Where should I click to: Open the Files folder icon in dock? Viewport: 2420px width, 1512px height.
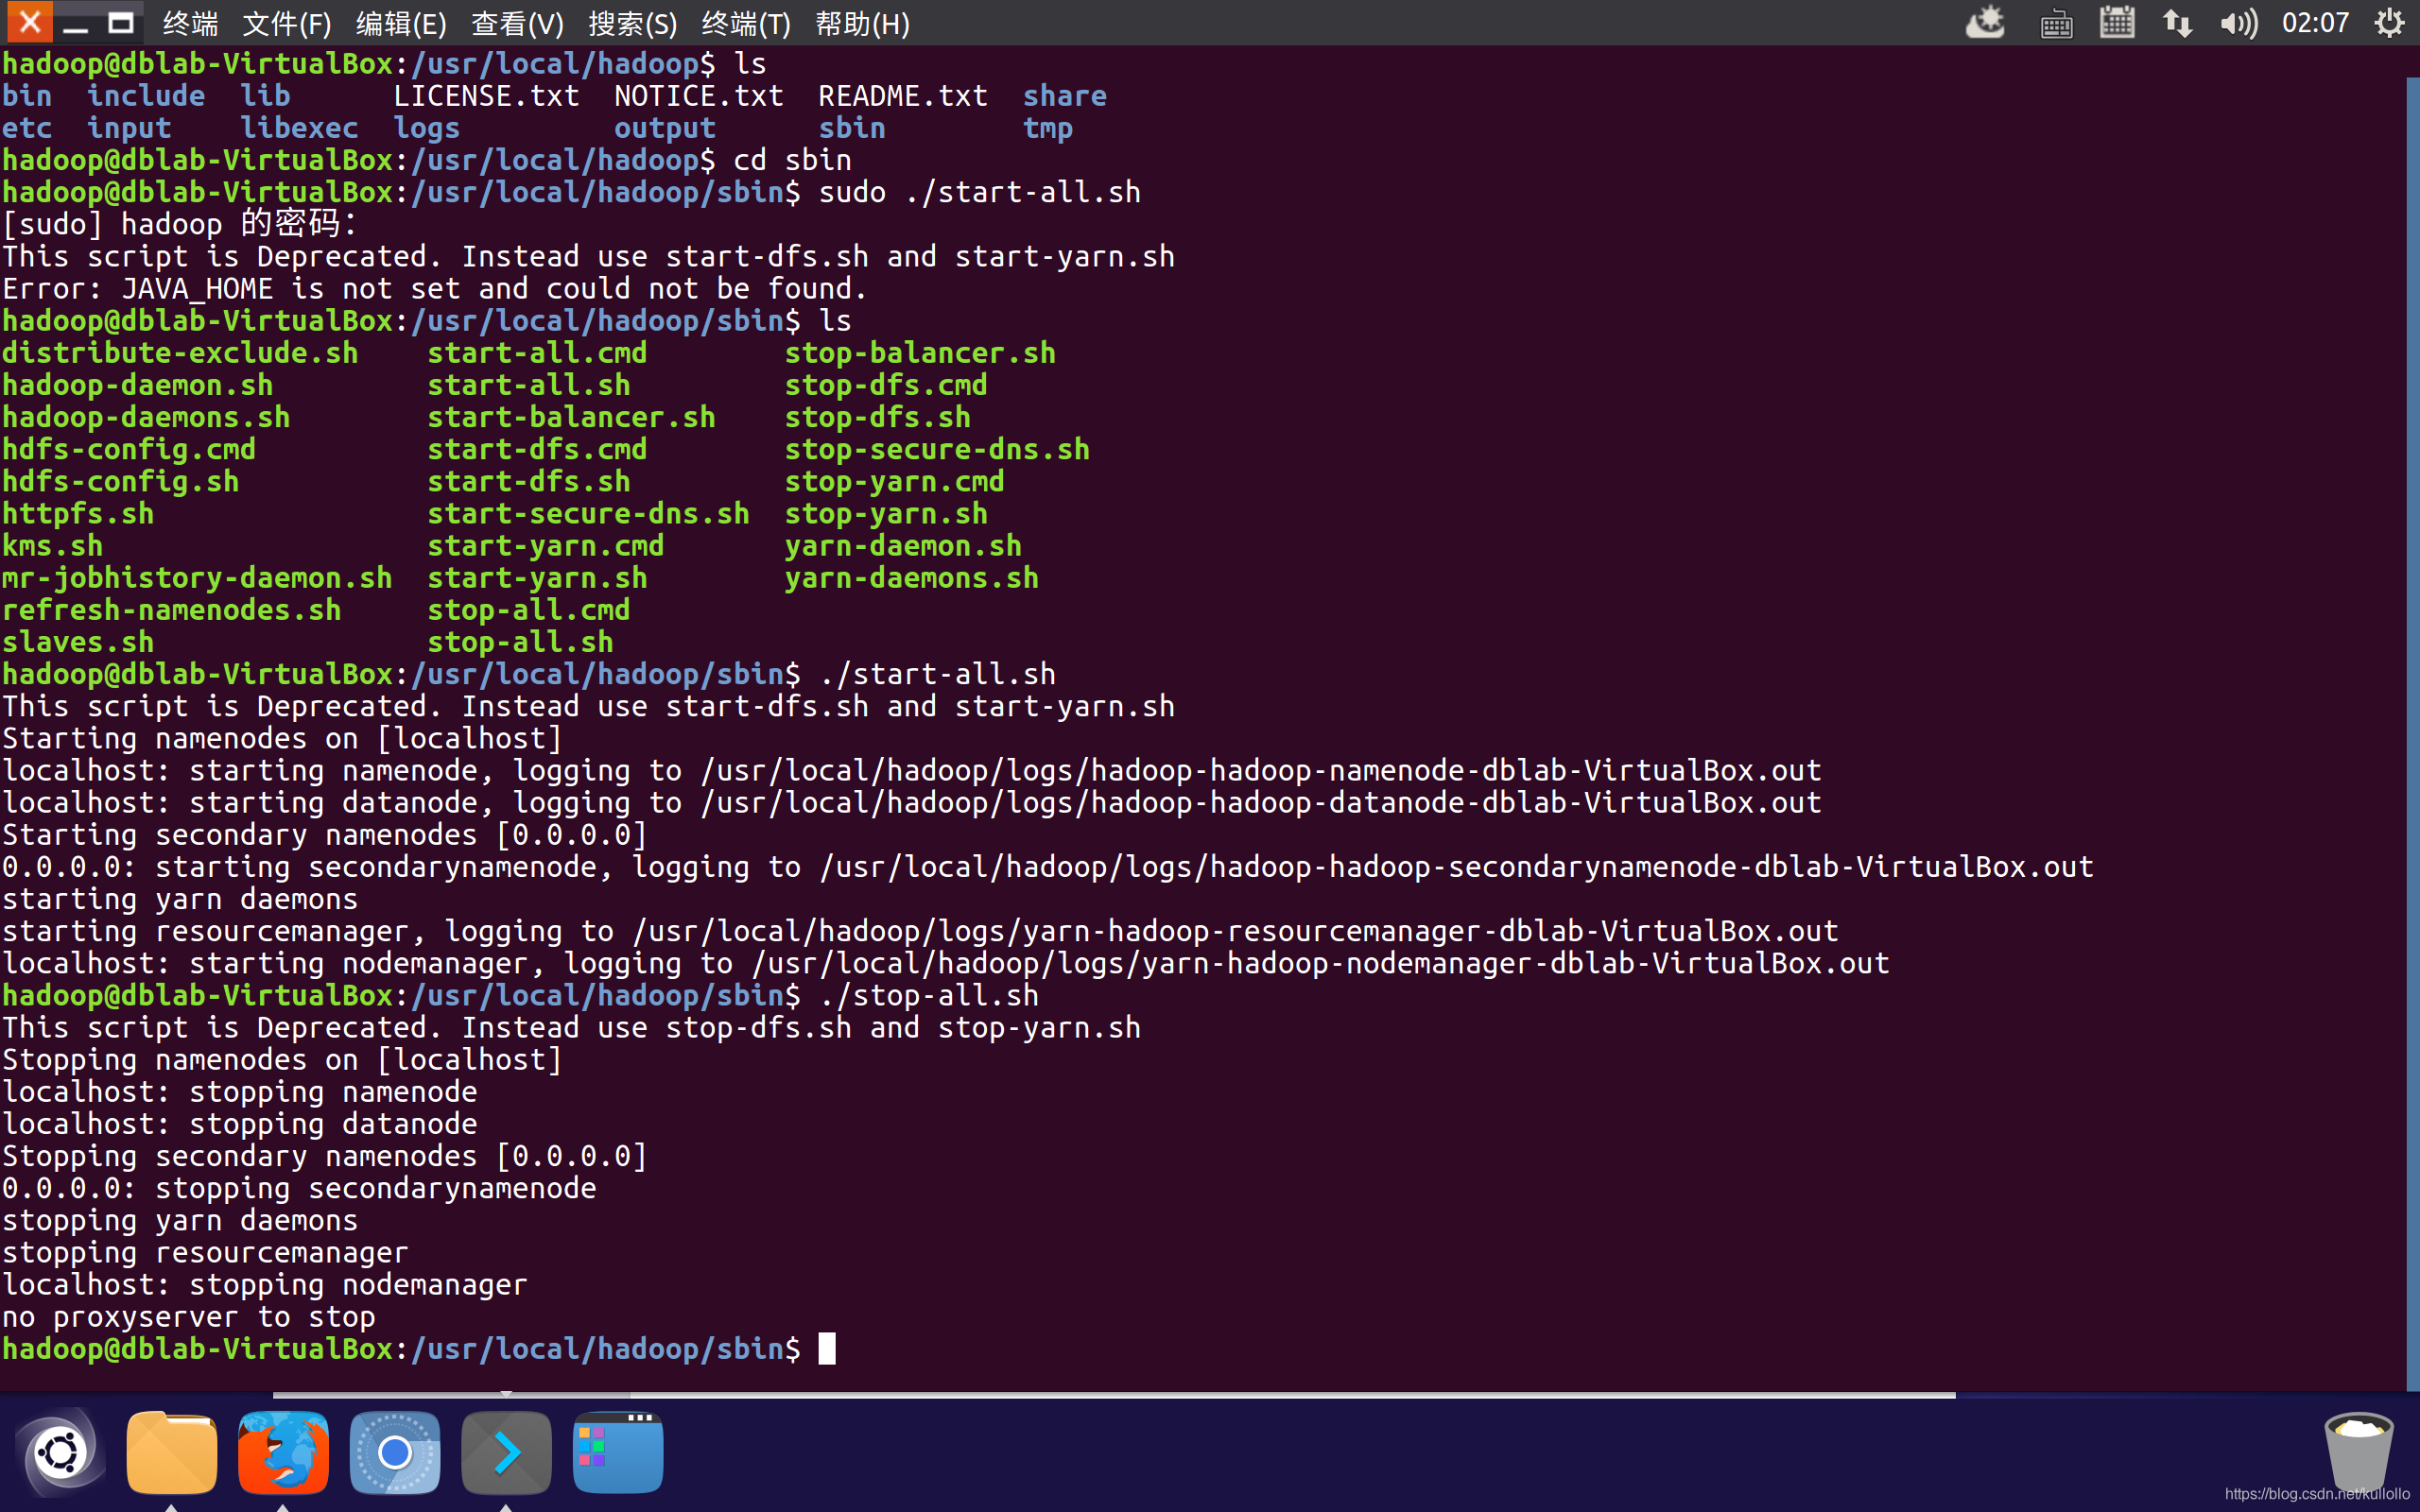tap(172, 1452)
